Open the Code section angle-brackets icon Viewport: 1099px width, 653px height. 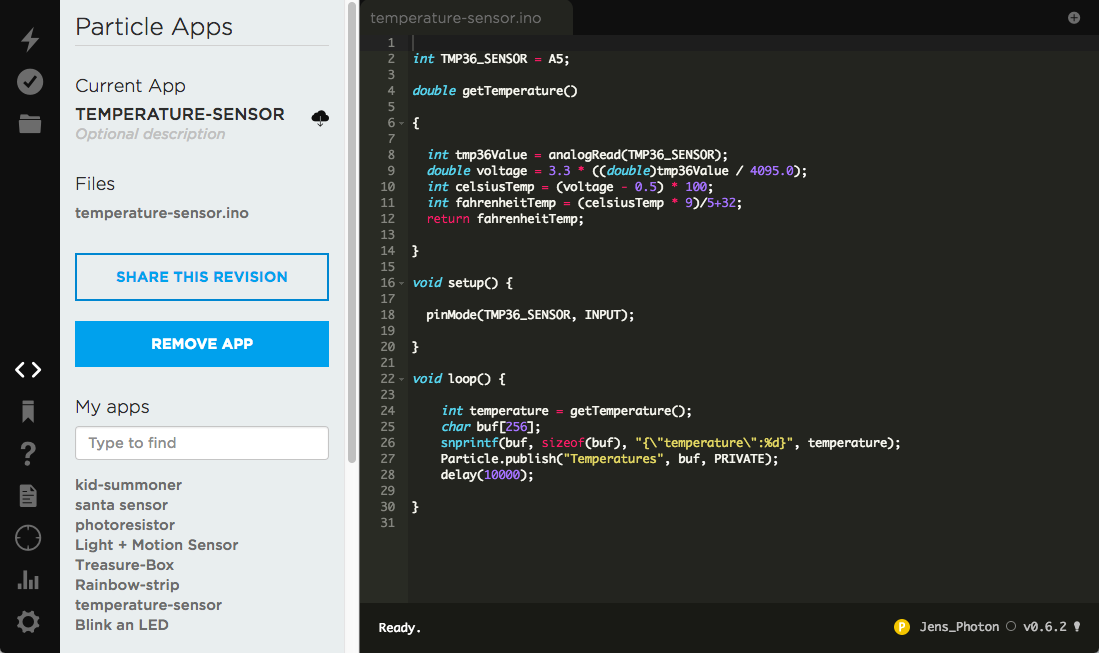[x=29, y=369]
